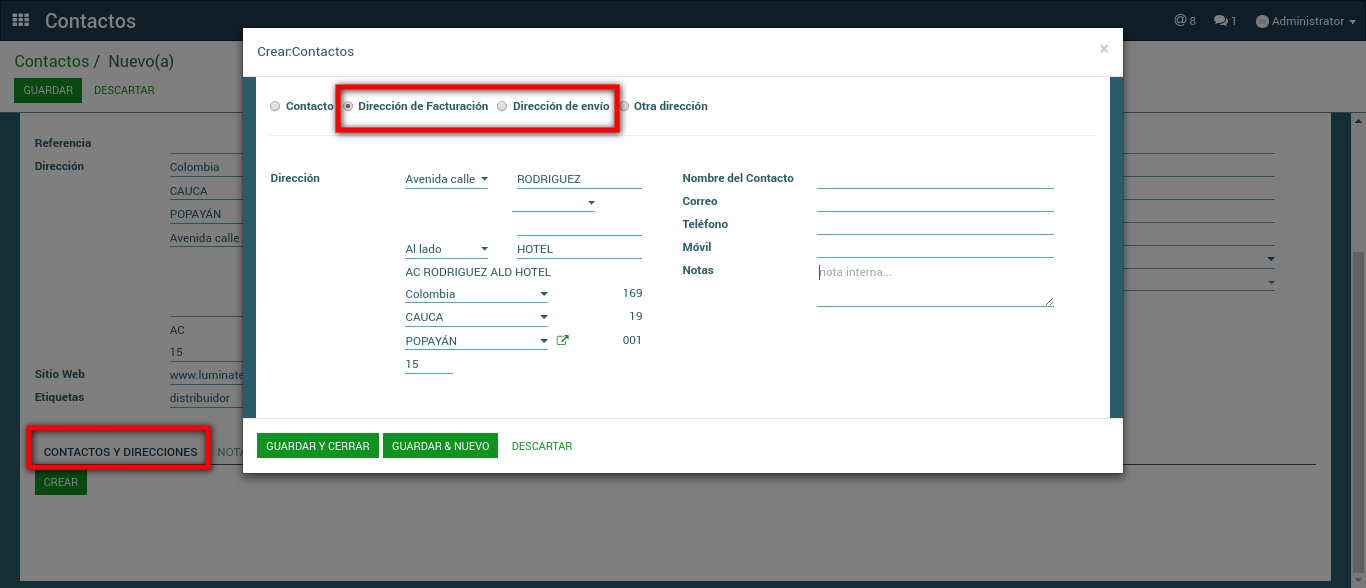
Task: Close the Crear:Contactos dialog with X
Action: pos(1103,49)
